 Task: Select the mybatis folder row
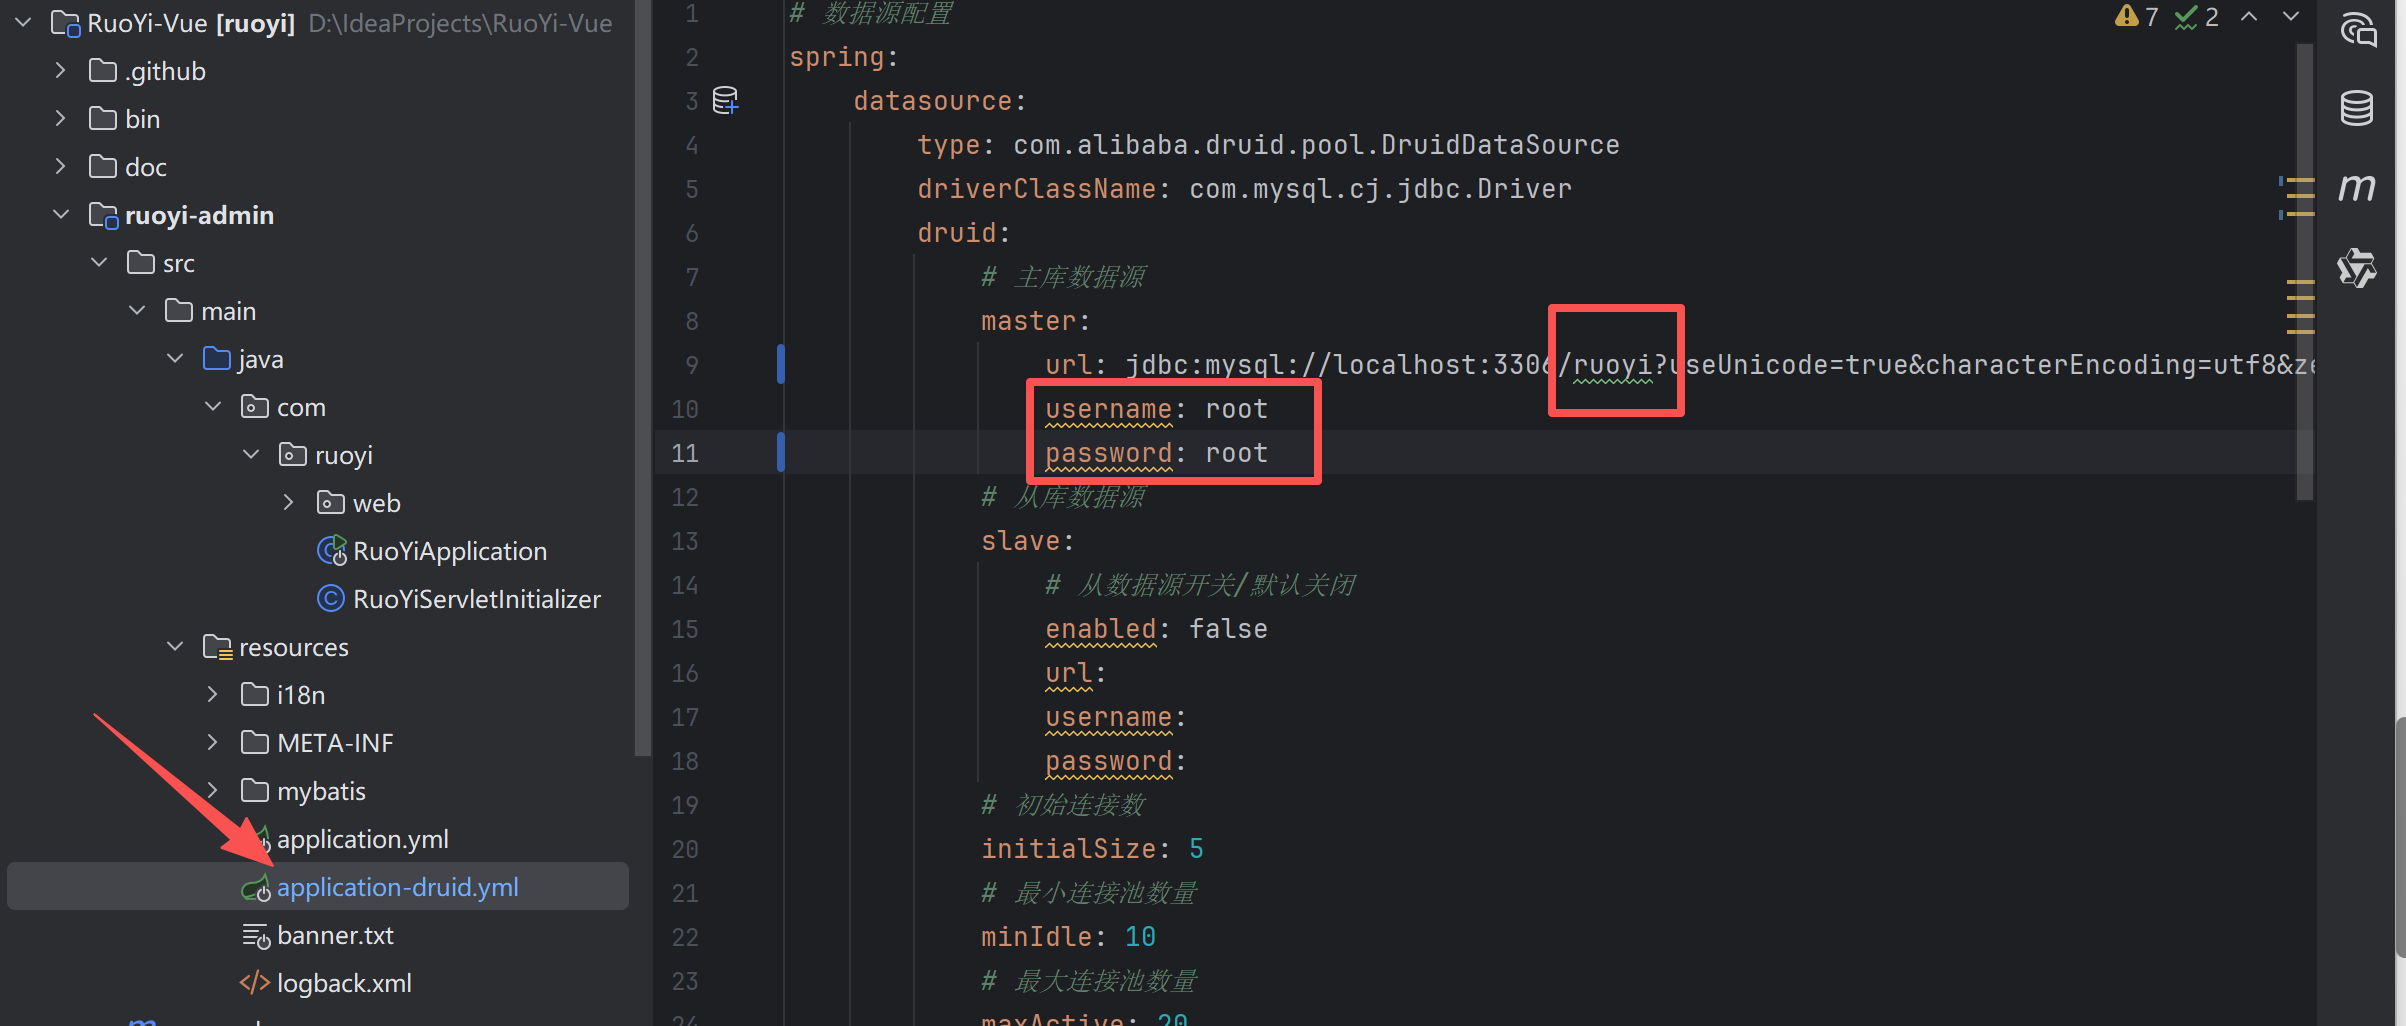tap(318, 791)
